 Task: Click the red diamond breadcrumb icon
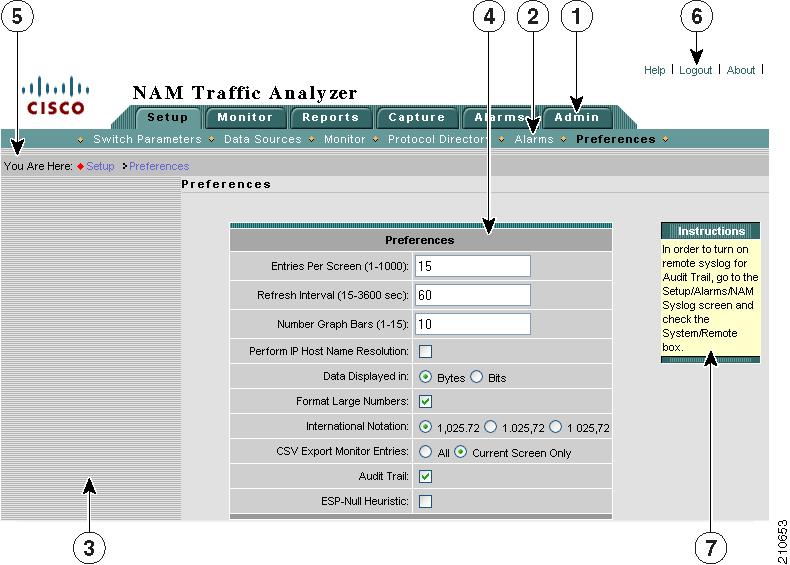[81, 166]
